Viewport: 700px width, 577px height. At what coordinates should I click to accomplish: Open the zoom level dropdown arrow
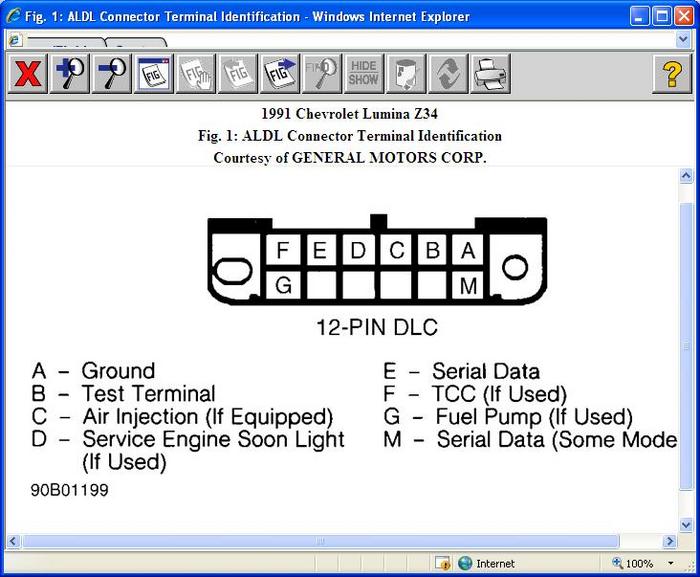[x=671, y=564]
